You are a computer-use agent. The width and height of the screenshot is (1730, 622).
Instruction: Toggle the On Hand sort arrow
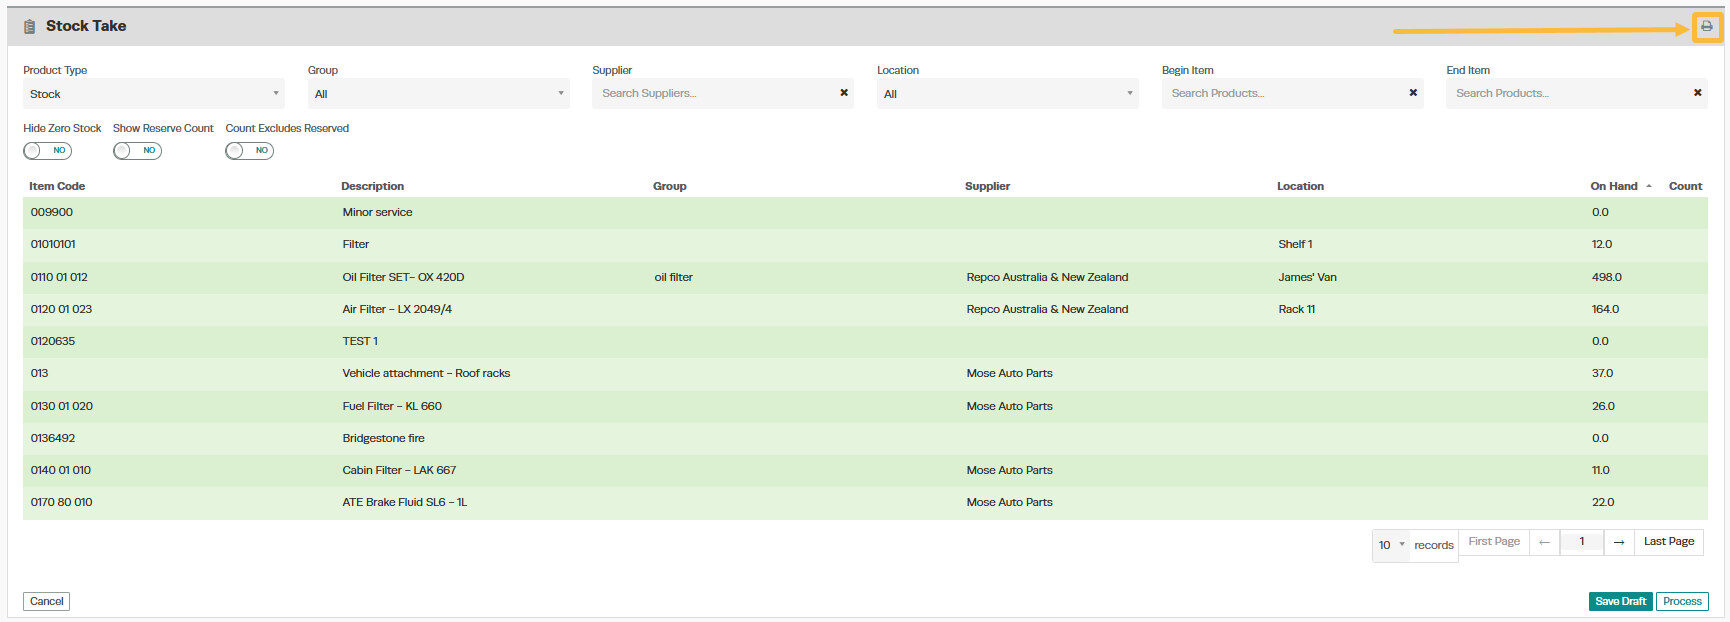(x=1649, y=186)
